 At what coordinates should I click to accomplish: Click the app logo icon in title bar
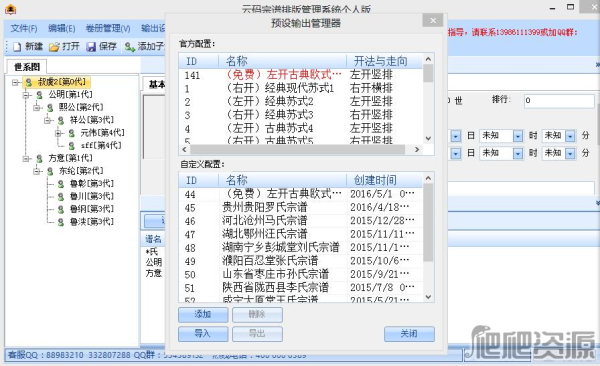pos(10,8)
